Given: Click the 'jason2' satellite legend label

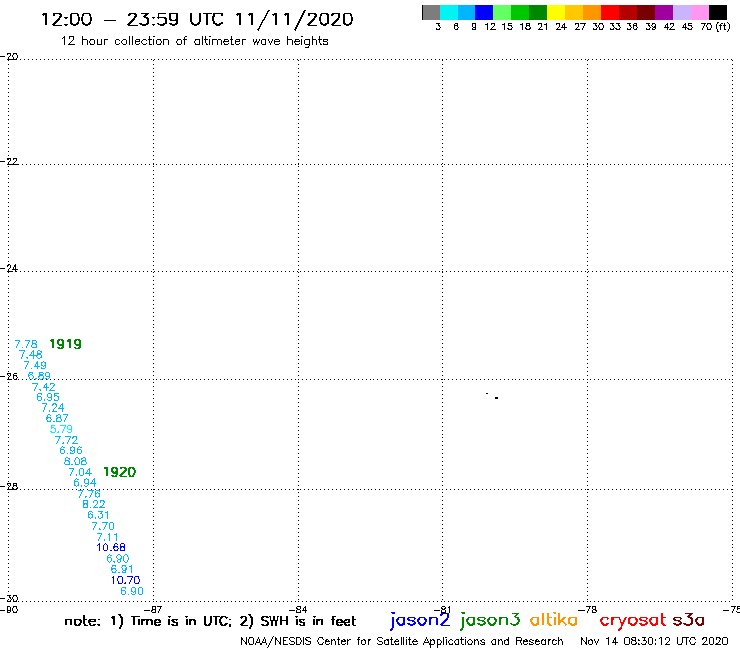Looking at the screenshot, I should tap(420, 620).
